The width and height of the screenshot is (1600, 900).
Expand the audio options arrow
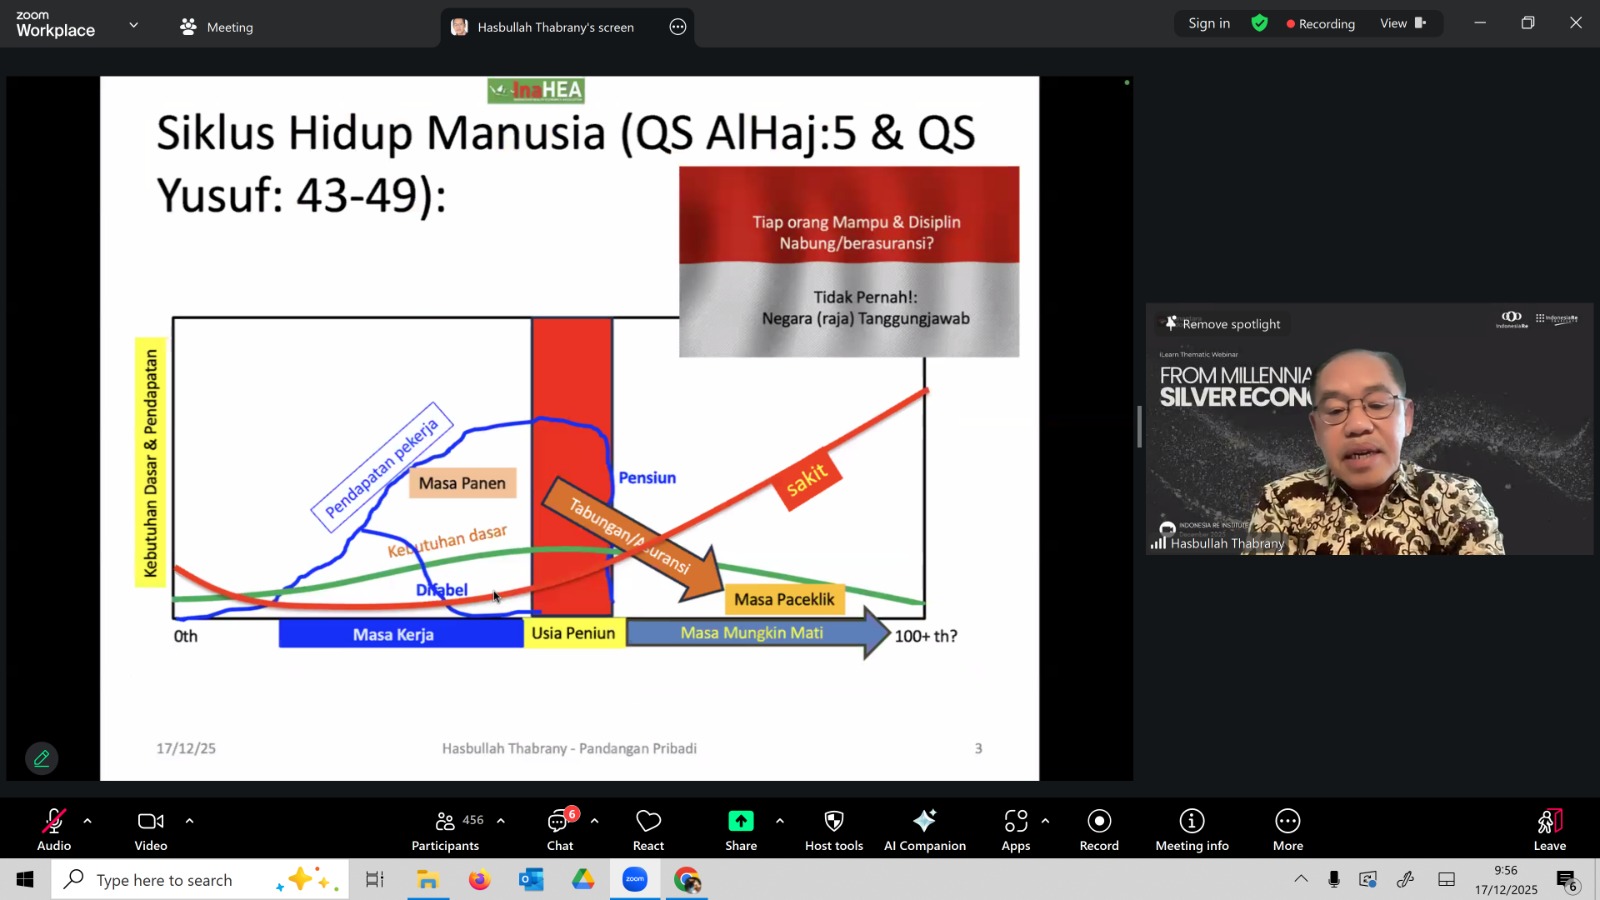click(88, 821)
